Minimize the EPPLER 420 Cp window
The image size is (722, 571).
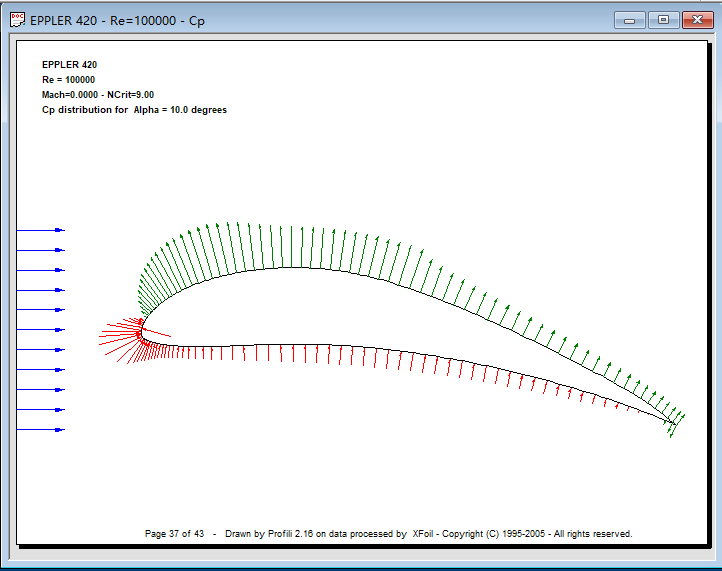pyautogui.click(x=629, y=19)
